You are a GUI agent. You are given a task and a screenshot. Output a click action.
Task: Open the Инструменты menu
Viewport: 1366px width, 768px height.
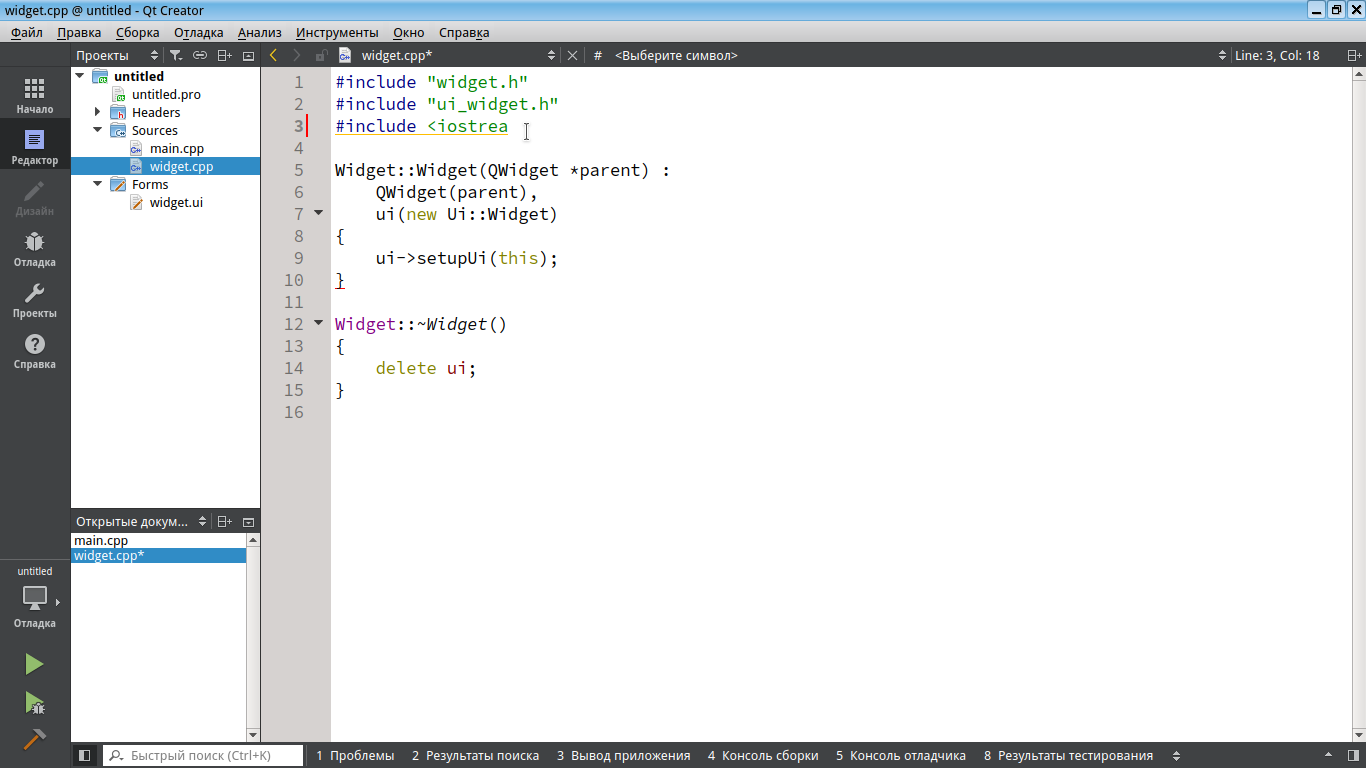(x=337, y=32)
